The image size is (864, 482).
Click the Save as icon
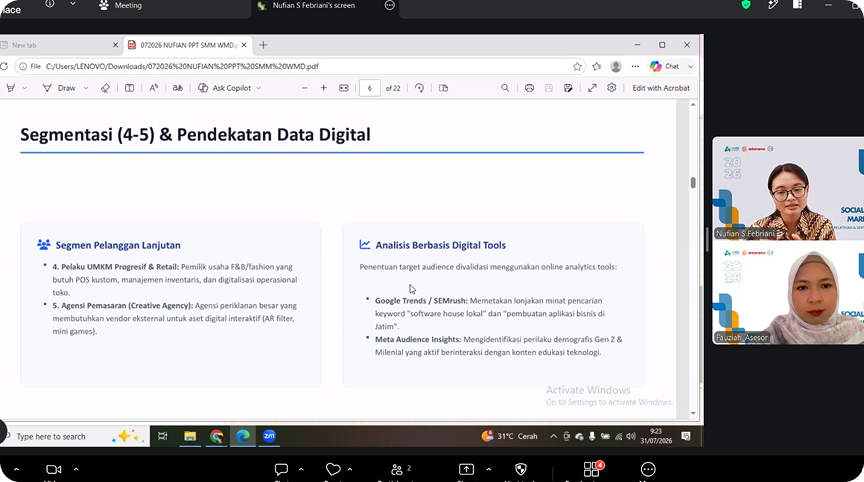pos(568,88)
